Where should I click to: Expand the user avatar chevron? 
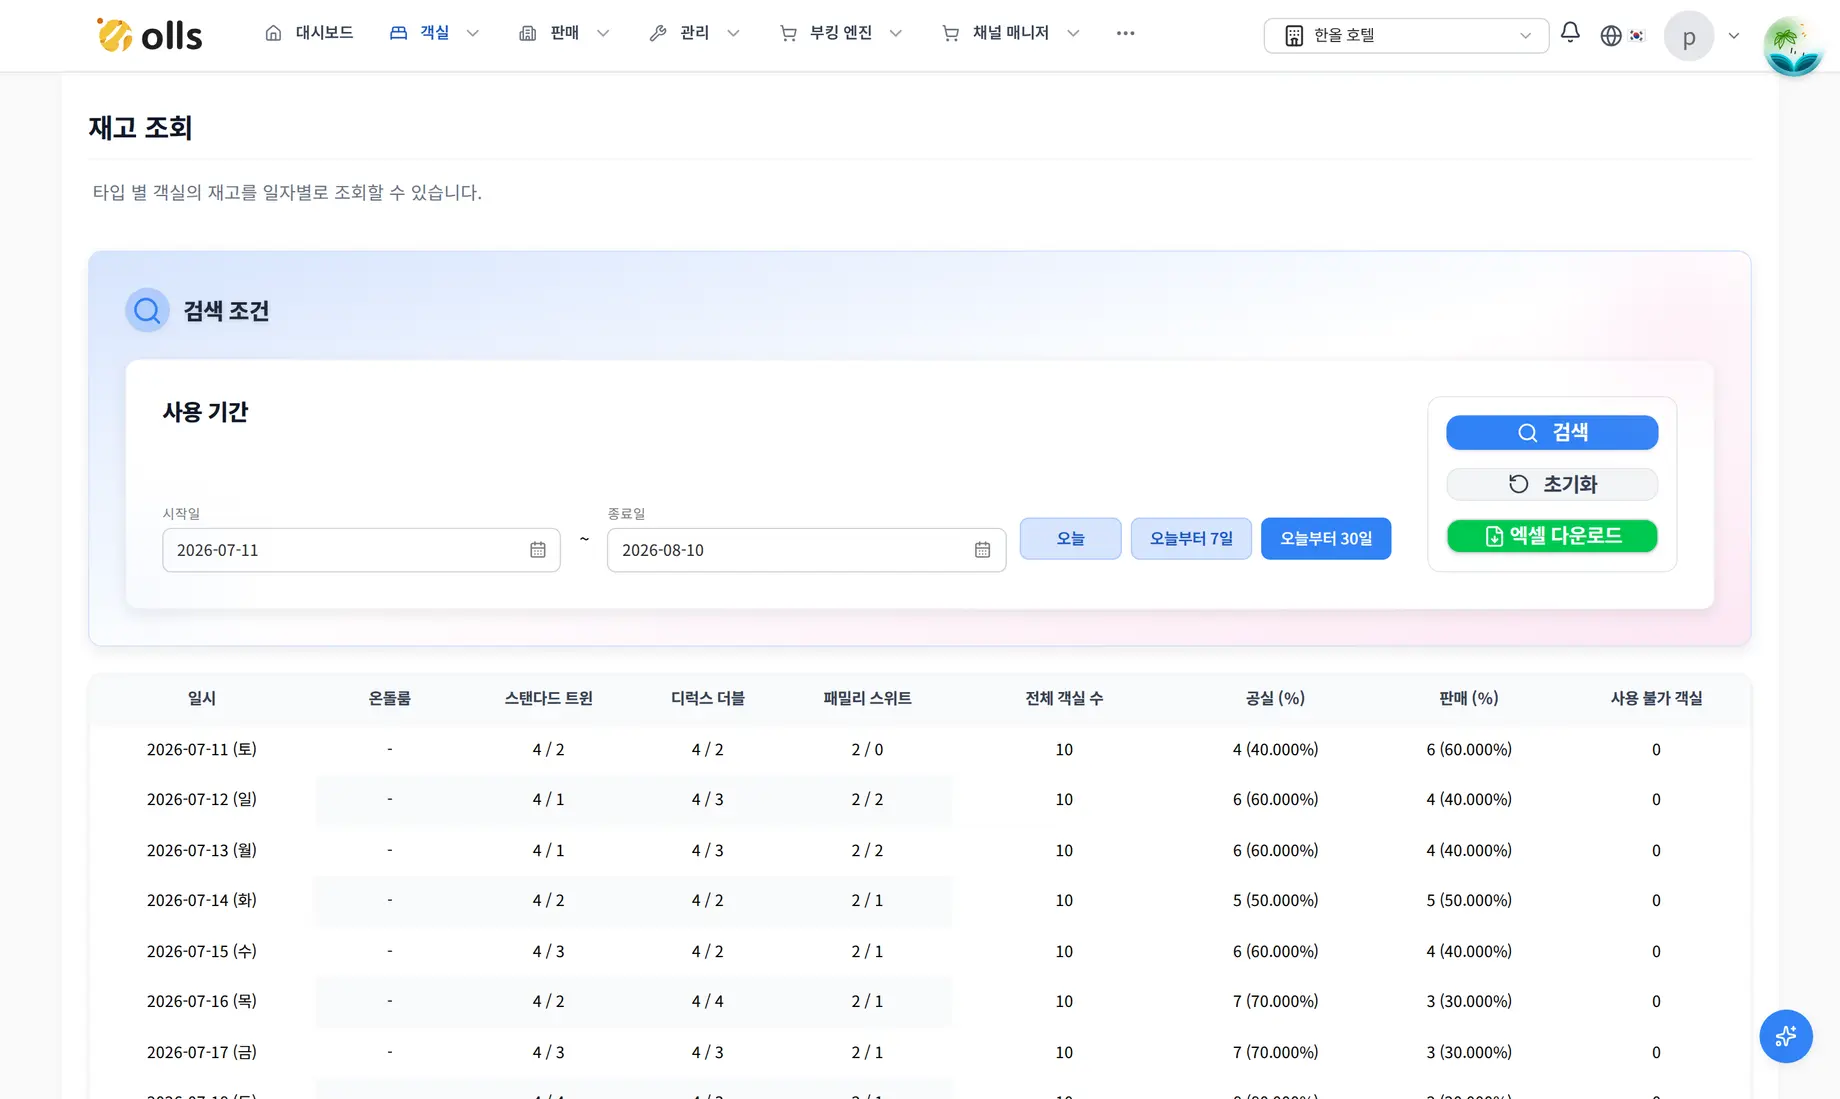click(x=1734, y=36)
